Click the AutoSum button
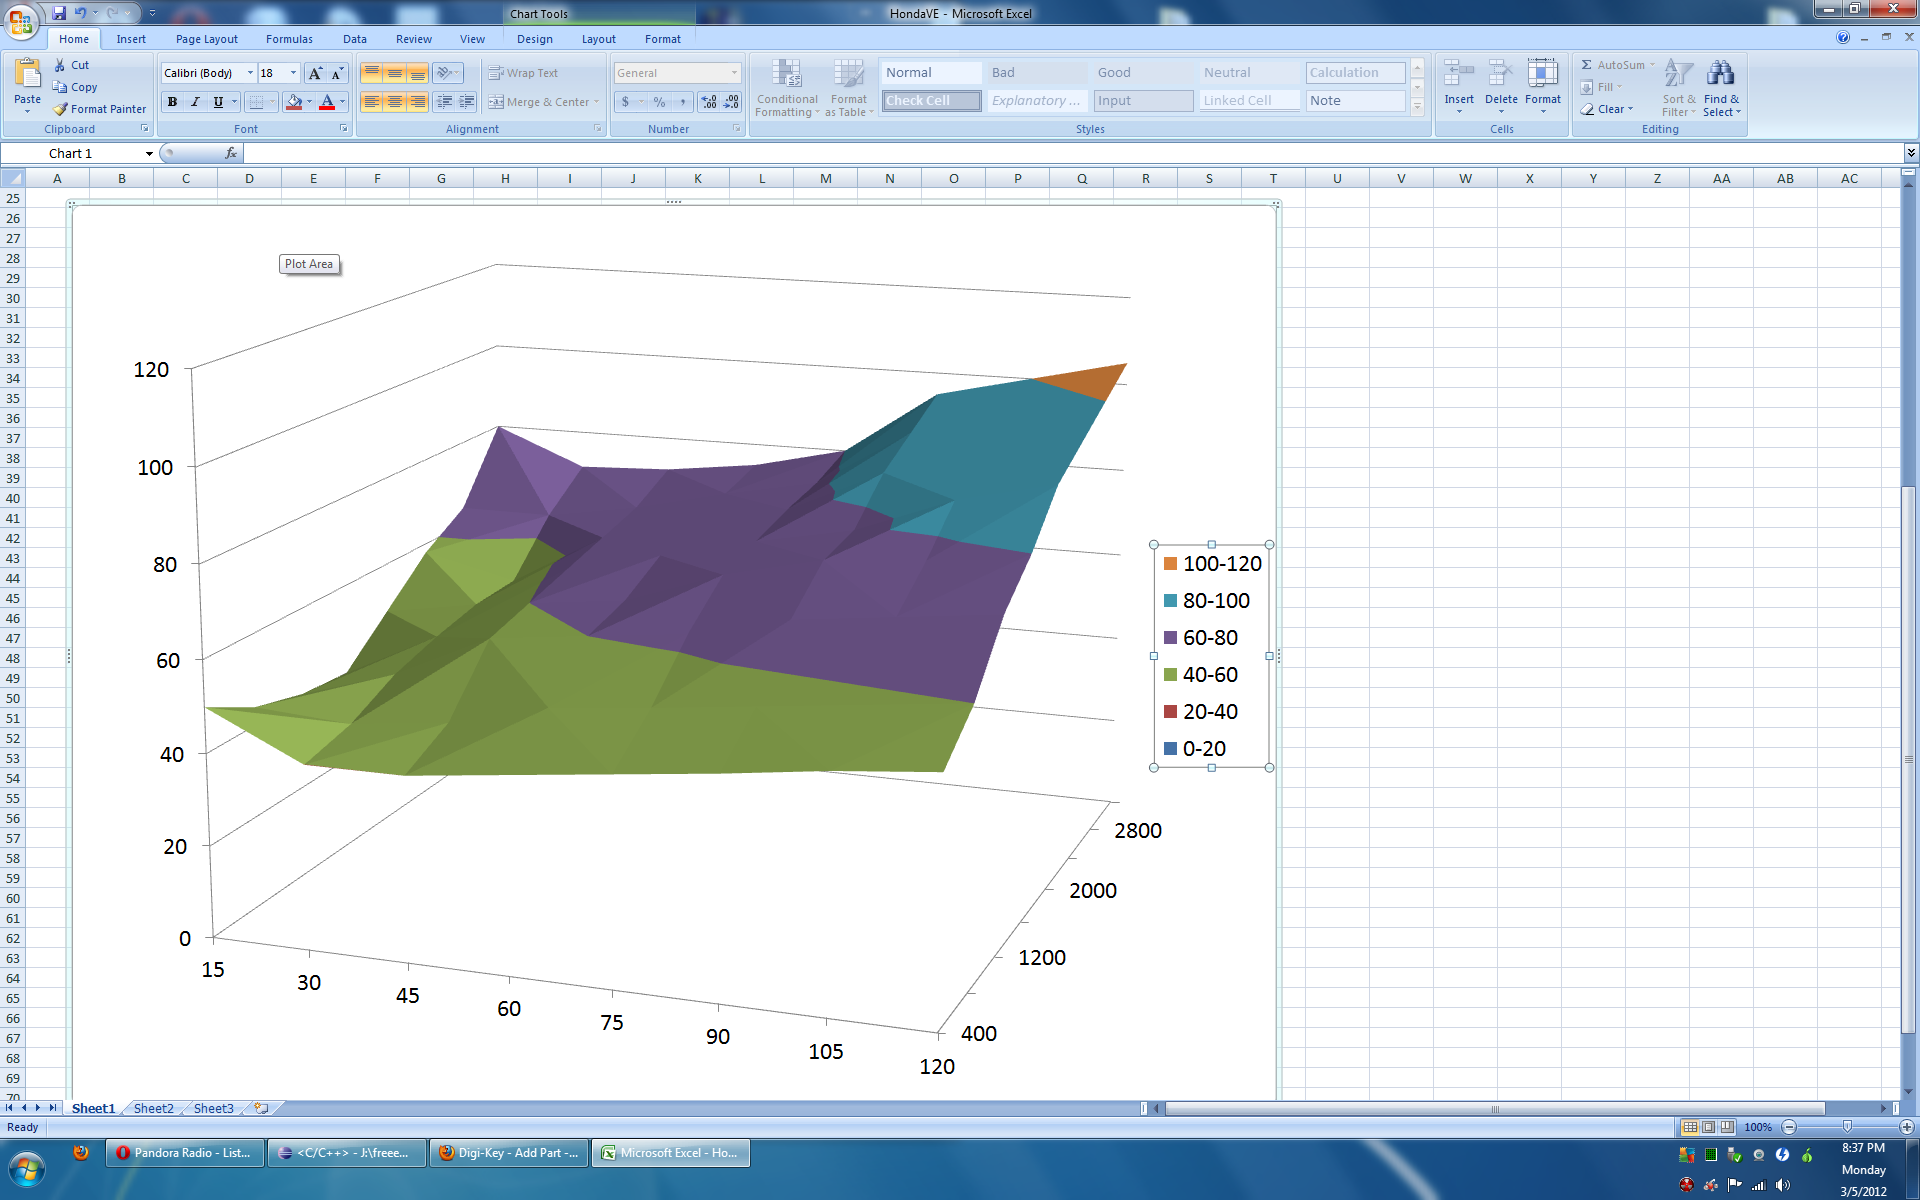1920x1200 pixels. pos(1612,65)
